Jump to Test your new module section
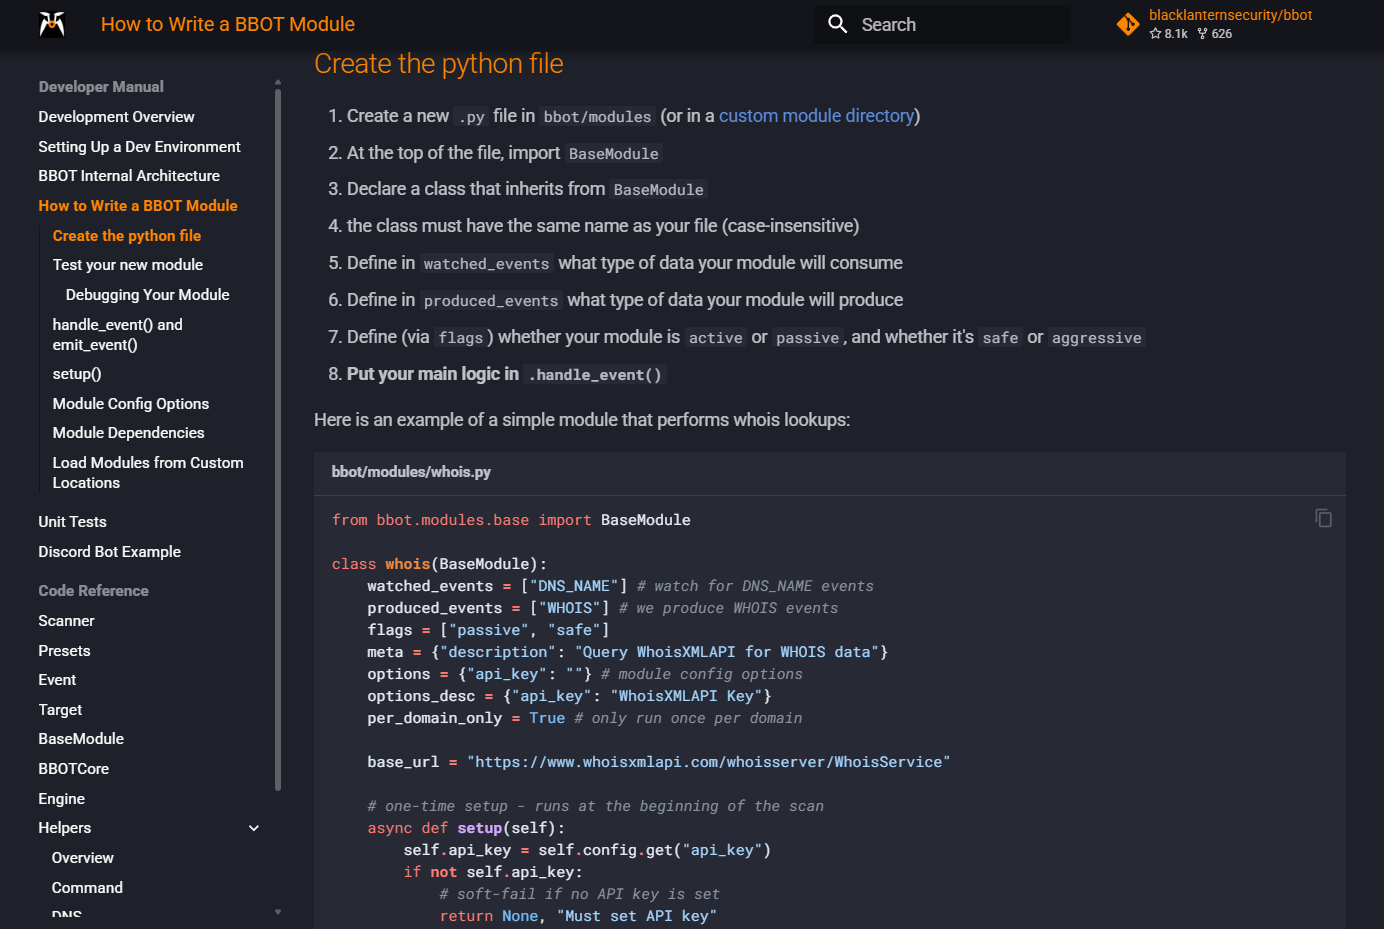This screenshot has width=1384, height=929. coord(128,265)
